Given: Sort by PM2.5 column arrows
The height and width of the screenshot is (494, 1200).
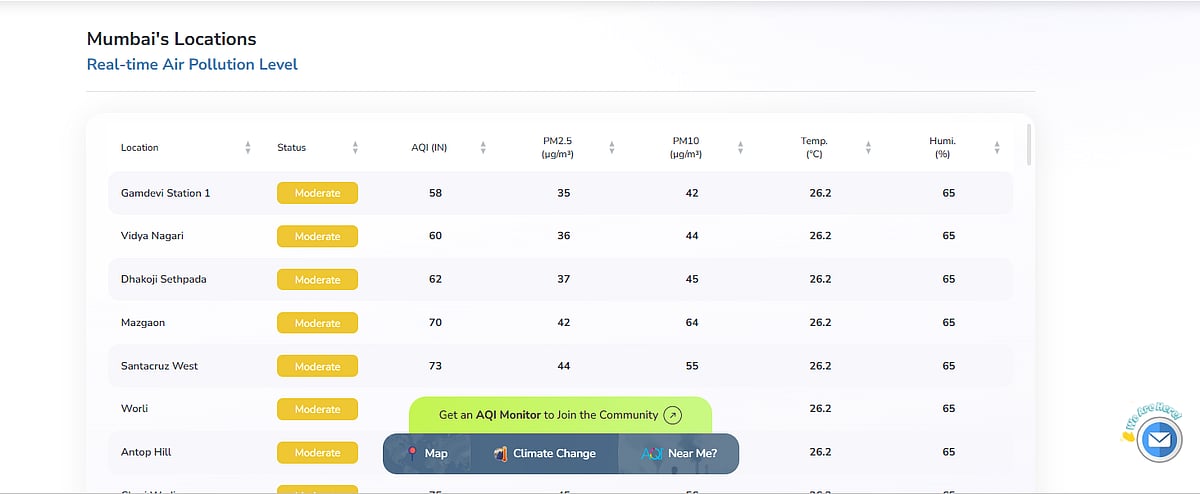Looking at the screenshot, I should 611,148.
